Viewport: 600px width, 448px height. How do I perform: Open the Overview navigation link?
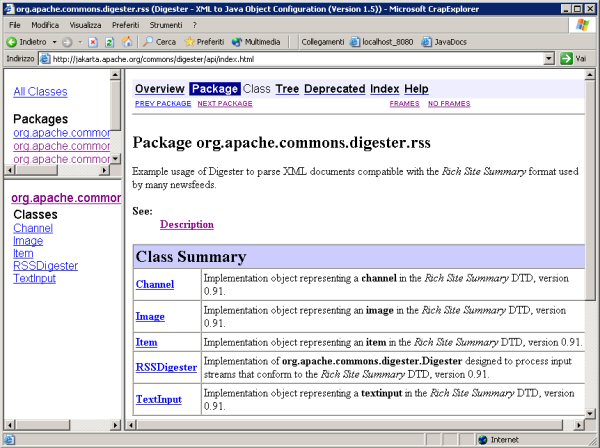(160, 89)
